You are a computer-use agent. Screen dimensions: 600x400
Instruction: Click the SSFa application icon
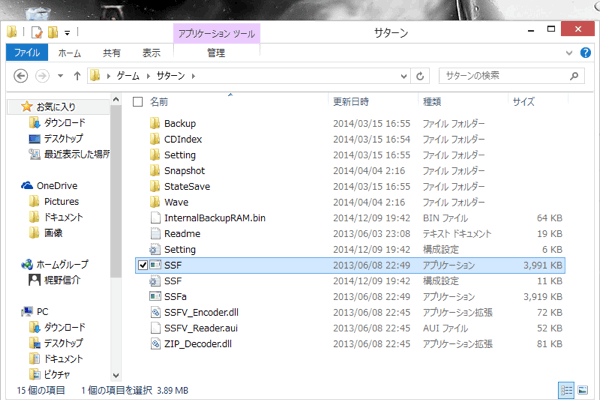coord(154,296)
